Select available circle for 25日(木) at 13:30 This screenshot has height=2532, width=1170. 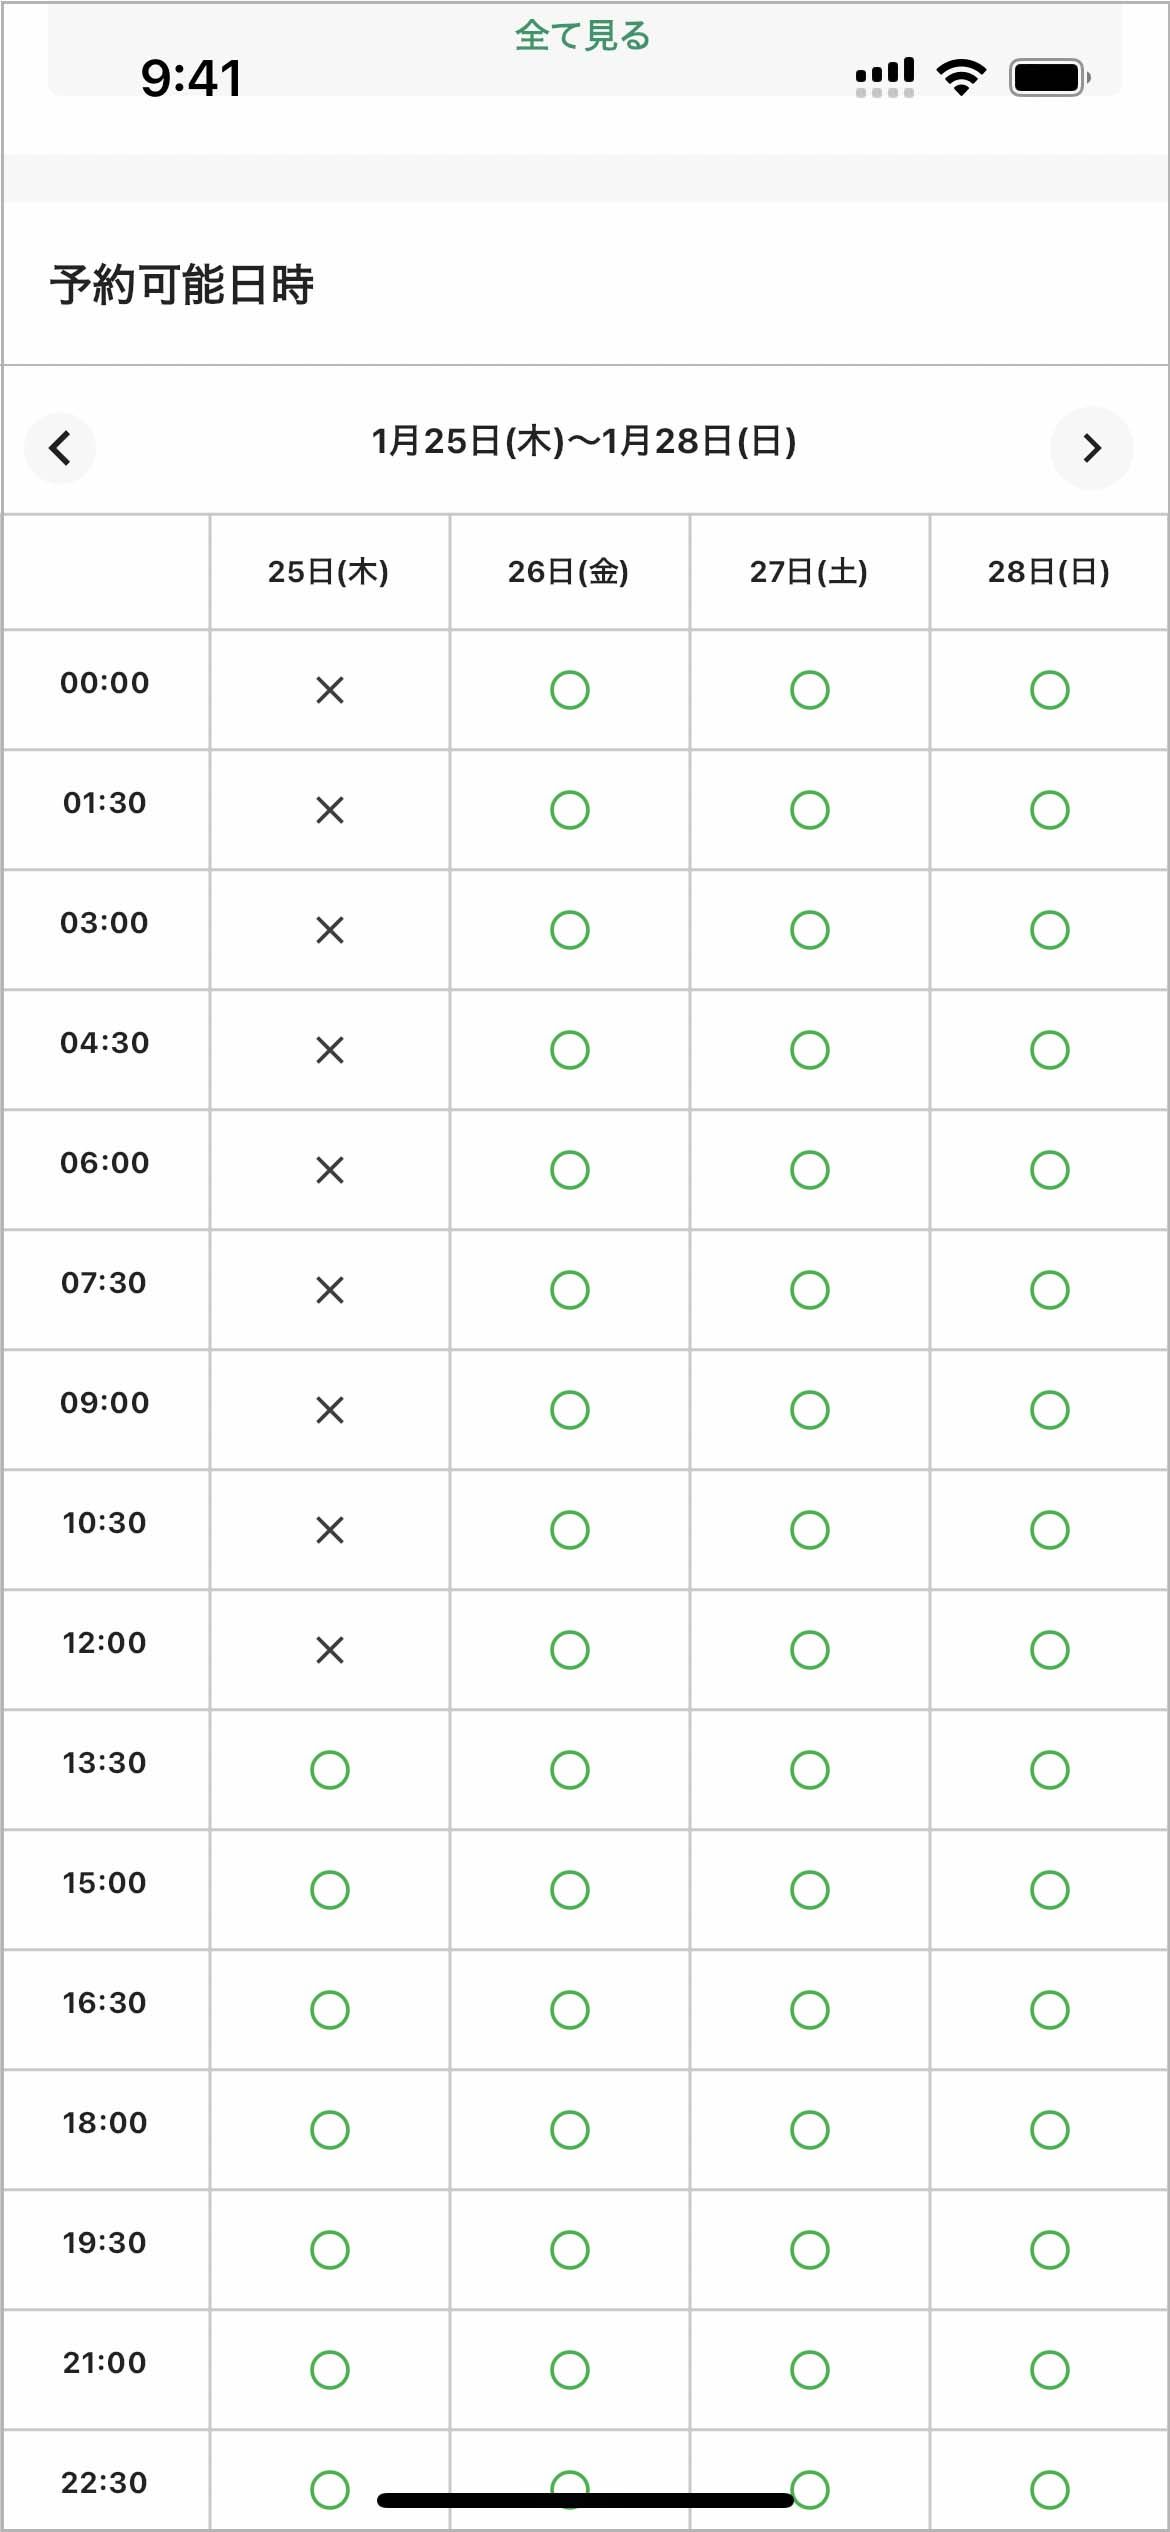point(330,1770)
